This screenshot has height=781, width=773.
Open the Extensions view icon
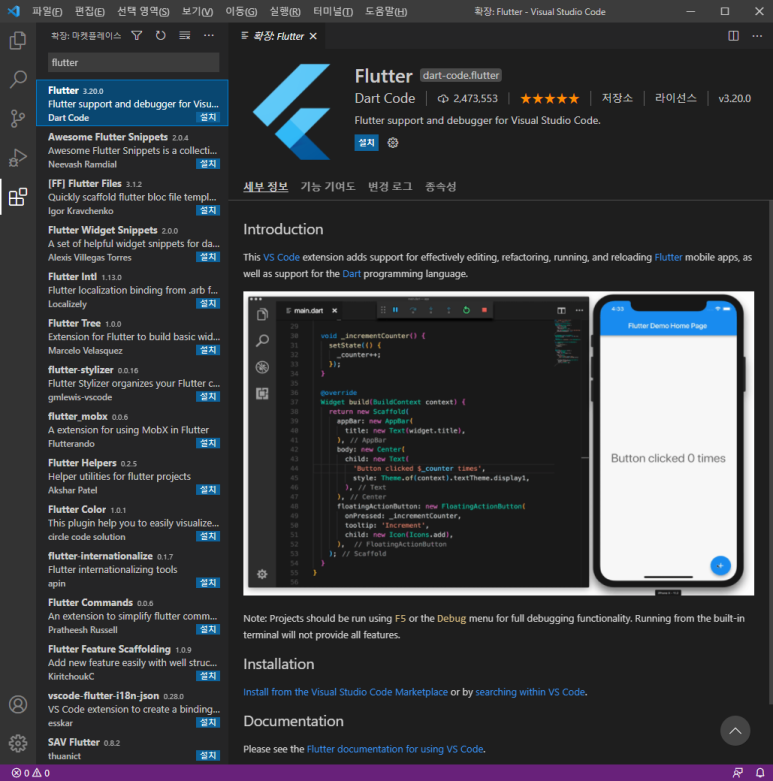pyautogui.click(x=18, y=197)
